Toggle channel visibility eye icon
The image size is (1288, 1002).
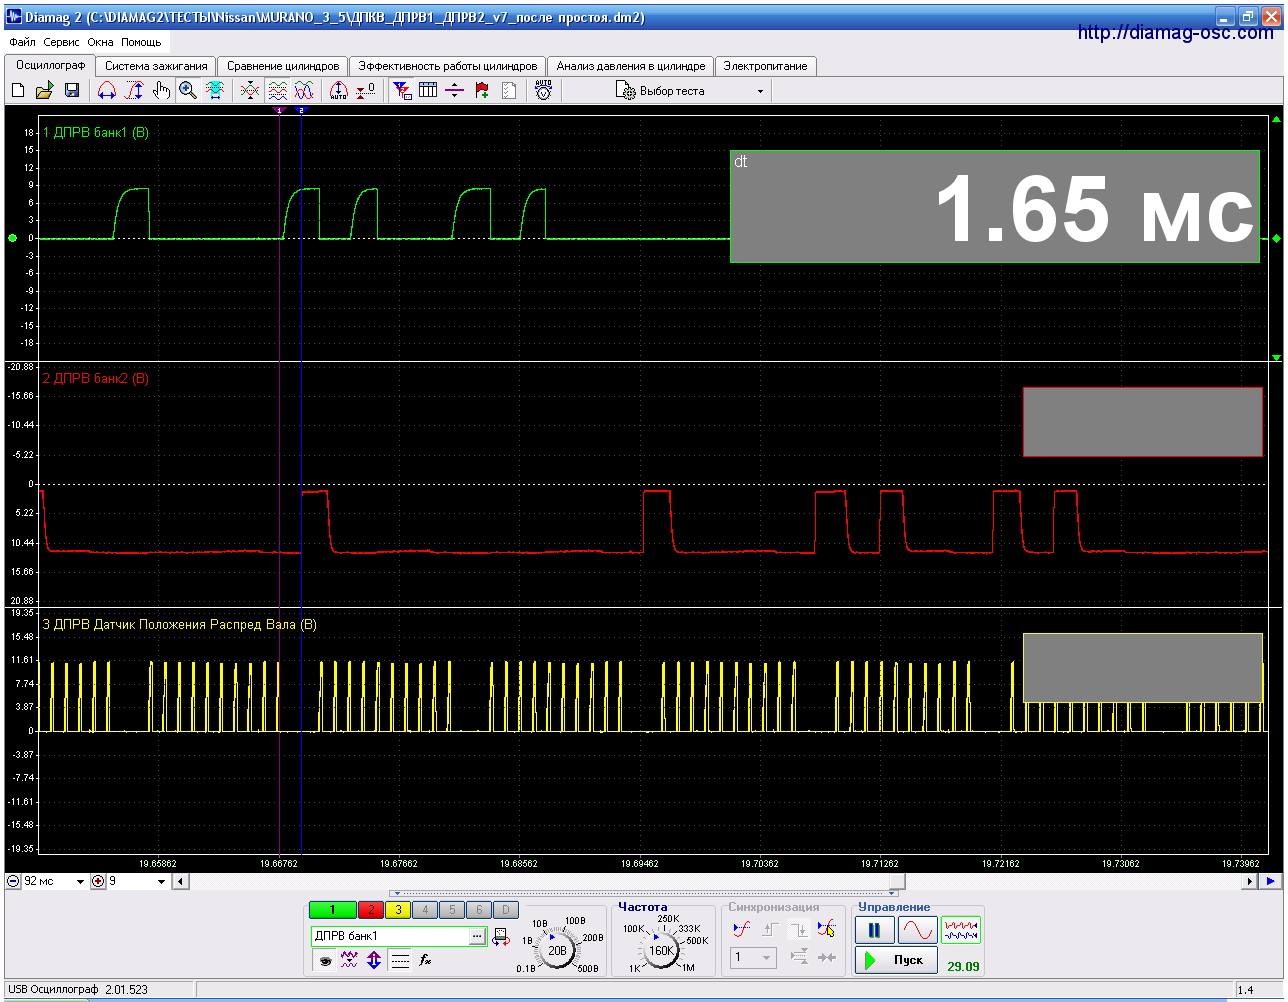[x=325, y=960]
